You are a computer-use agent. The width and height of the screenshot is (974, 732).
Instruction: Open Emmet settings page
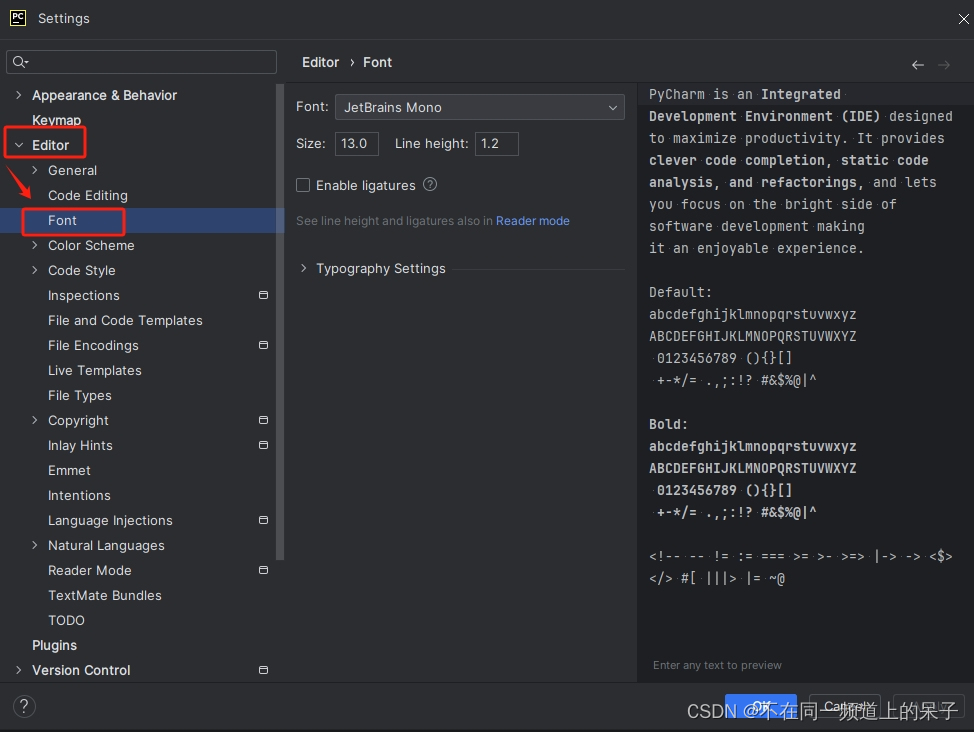coord(69,470)
